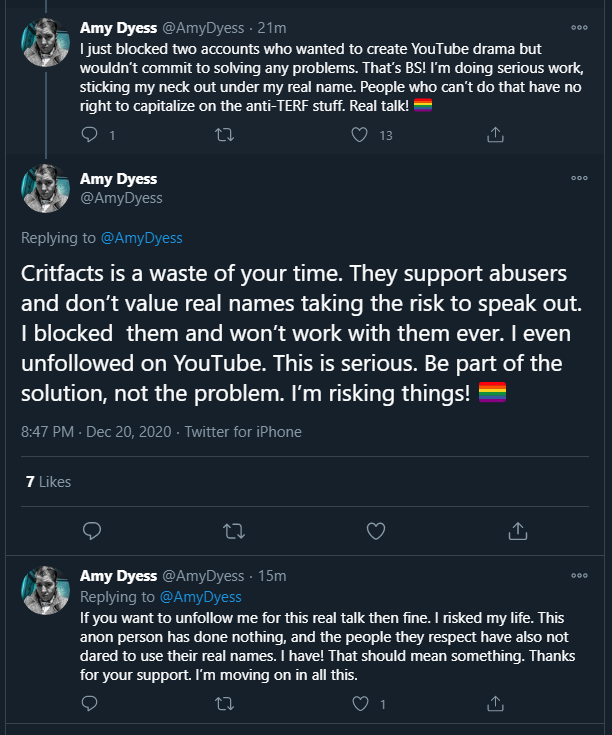Share the main Critfacts tweet

tap(518, 531)
